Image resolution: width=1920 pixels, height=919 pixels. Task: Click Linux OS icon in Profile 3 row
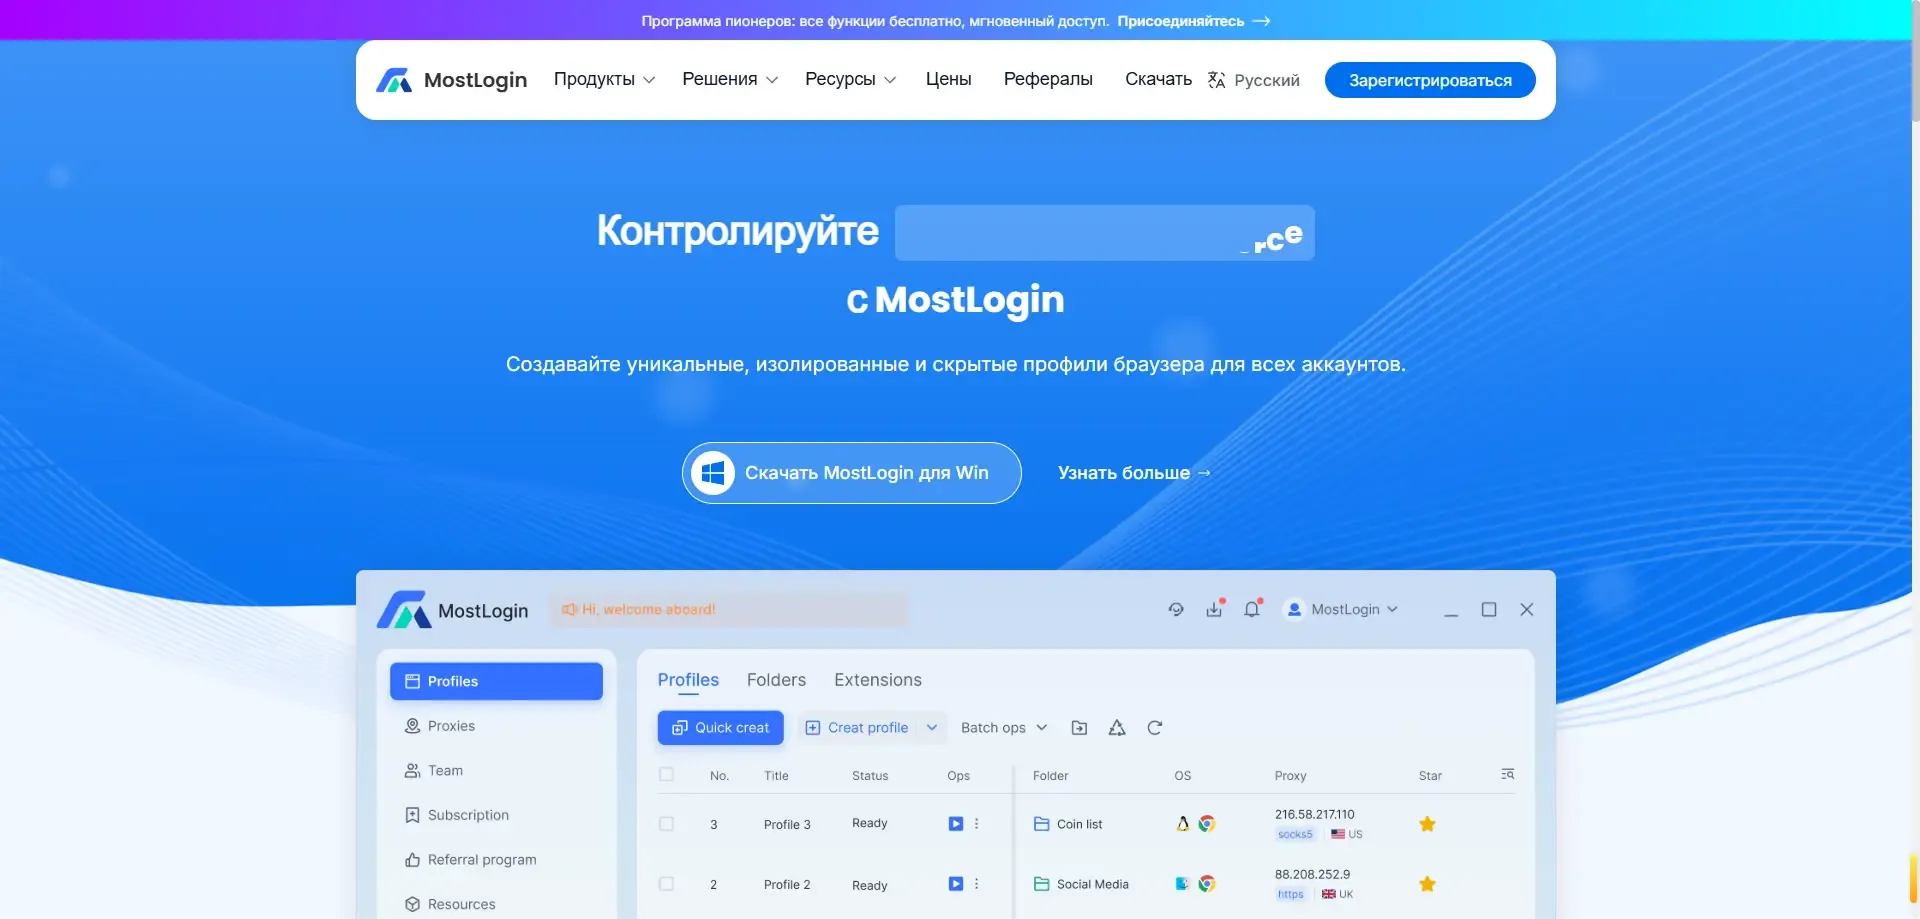point(1183,824)
